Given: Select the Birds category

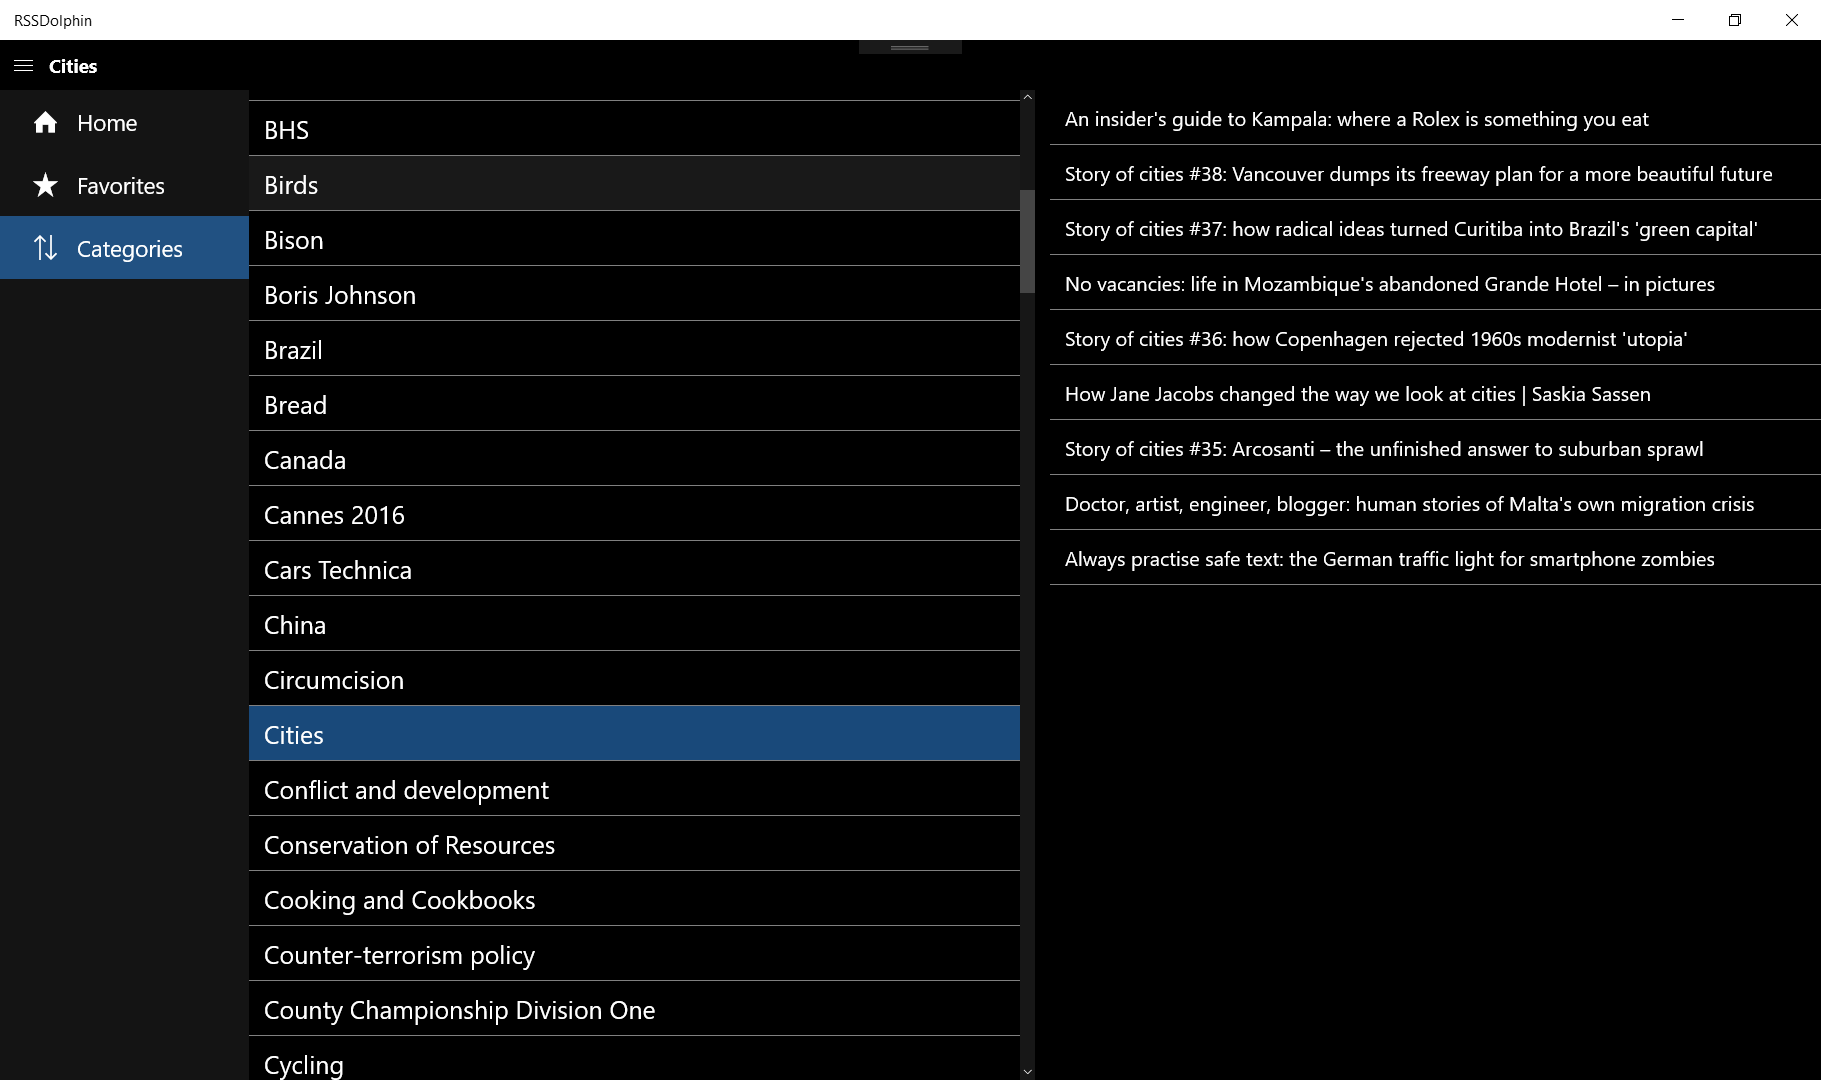Looking at the screenshot, I should (634, 184).
